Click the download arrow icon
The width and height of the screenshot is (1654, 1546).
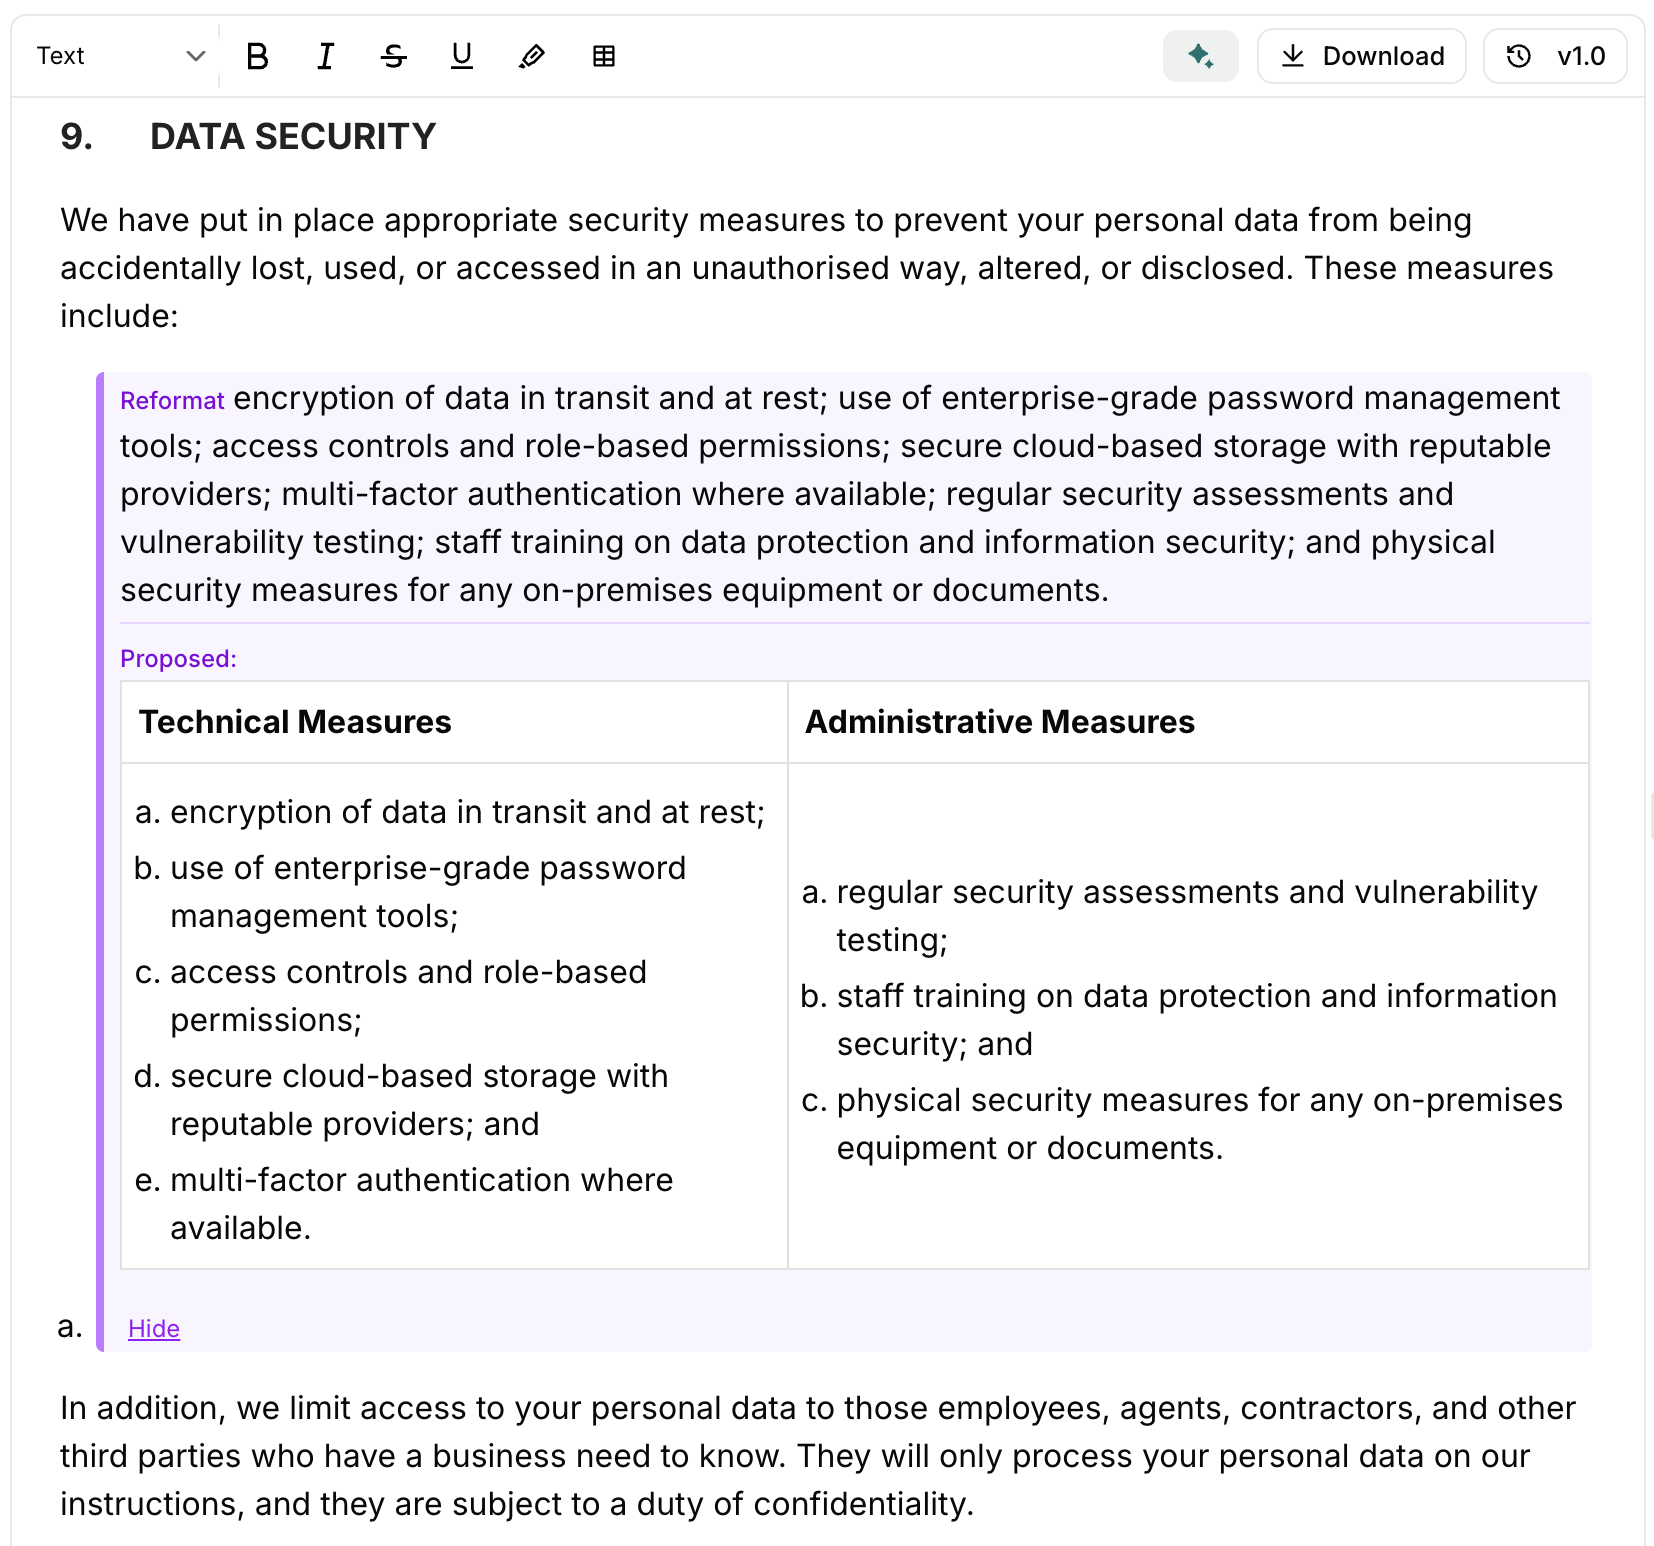pos(1293,56)
